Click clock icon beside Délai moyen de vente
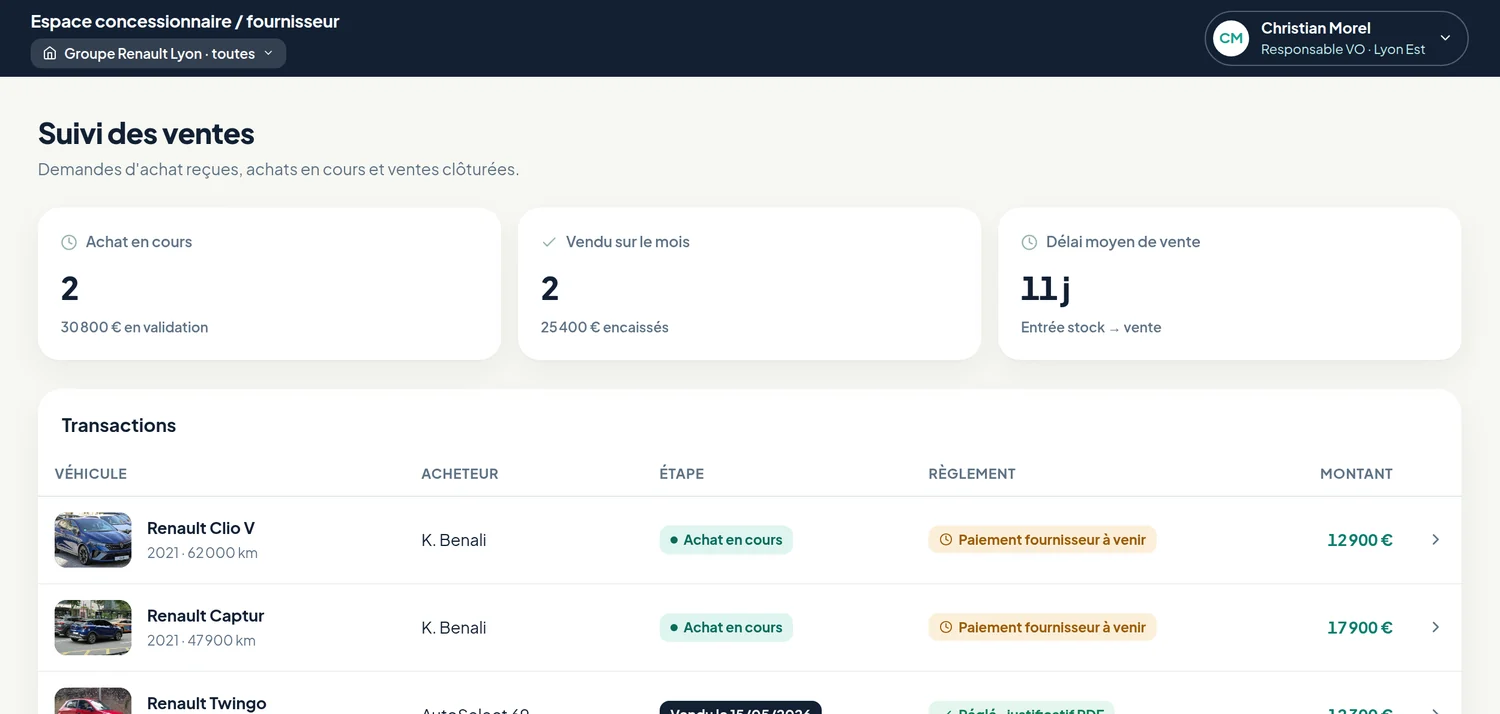1500x714 pixels. click(x=1029, y=242)
